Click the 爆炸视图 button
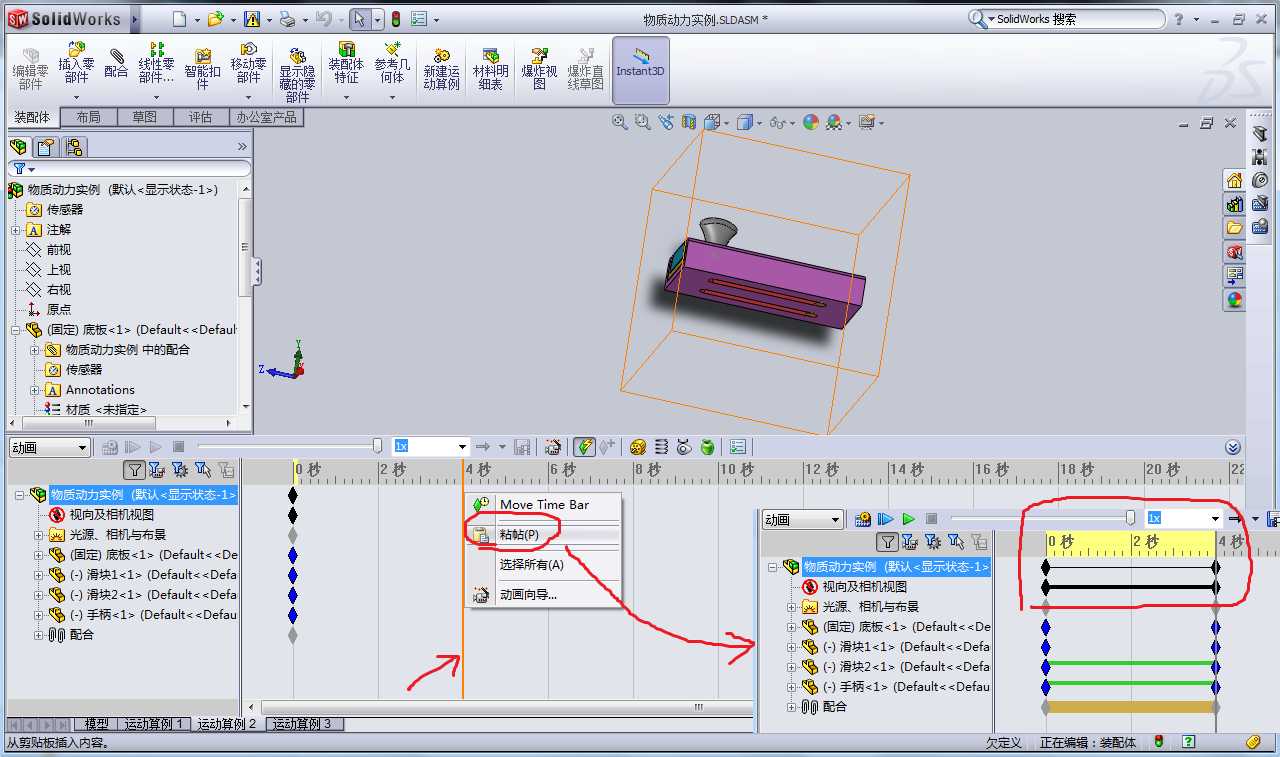 point(539,68)
